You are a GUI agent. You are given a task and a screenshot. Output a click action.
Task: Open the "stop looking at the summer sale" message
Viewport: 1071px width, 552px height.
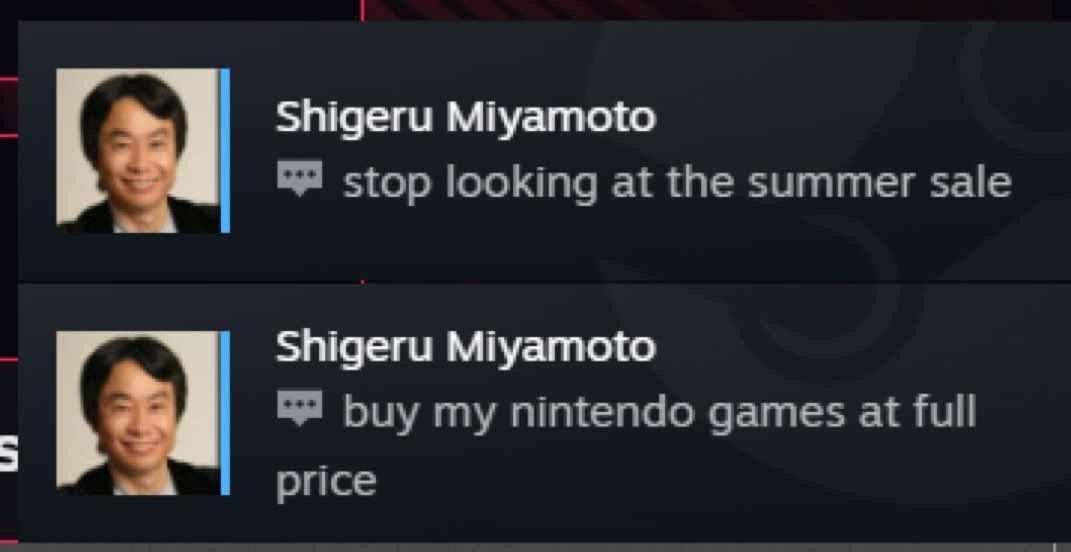click(x=677, y=183)
